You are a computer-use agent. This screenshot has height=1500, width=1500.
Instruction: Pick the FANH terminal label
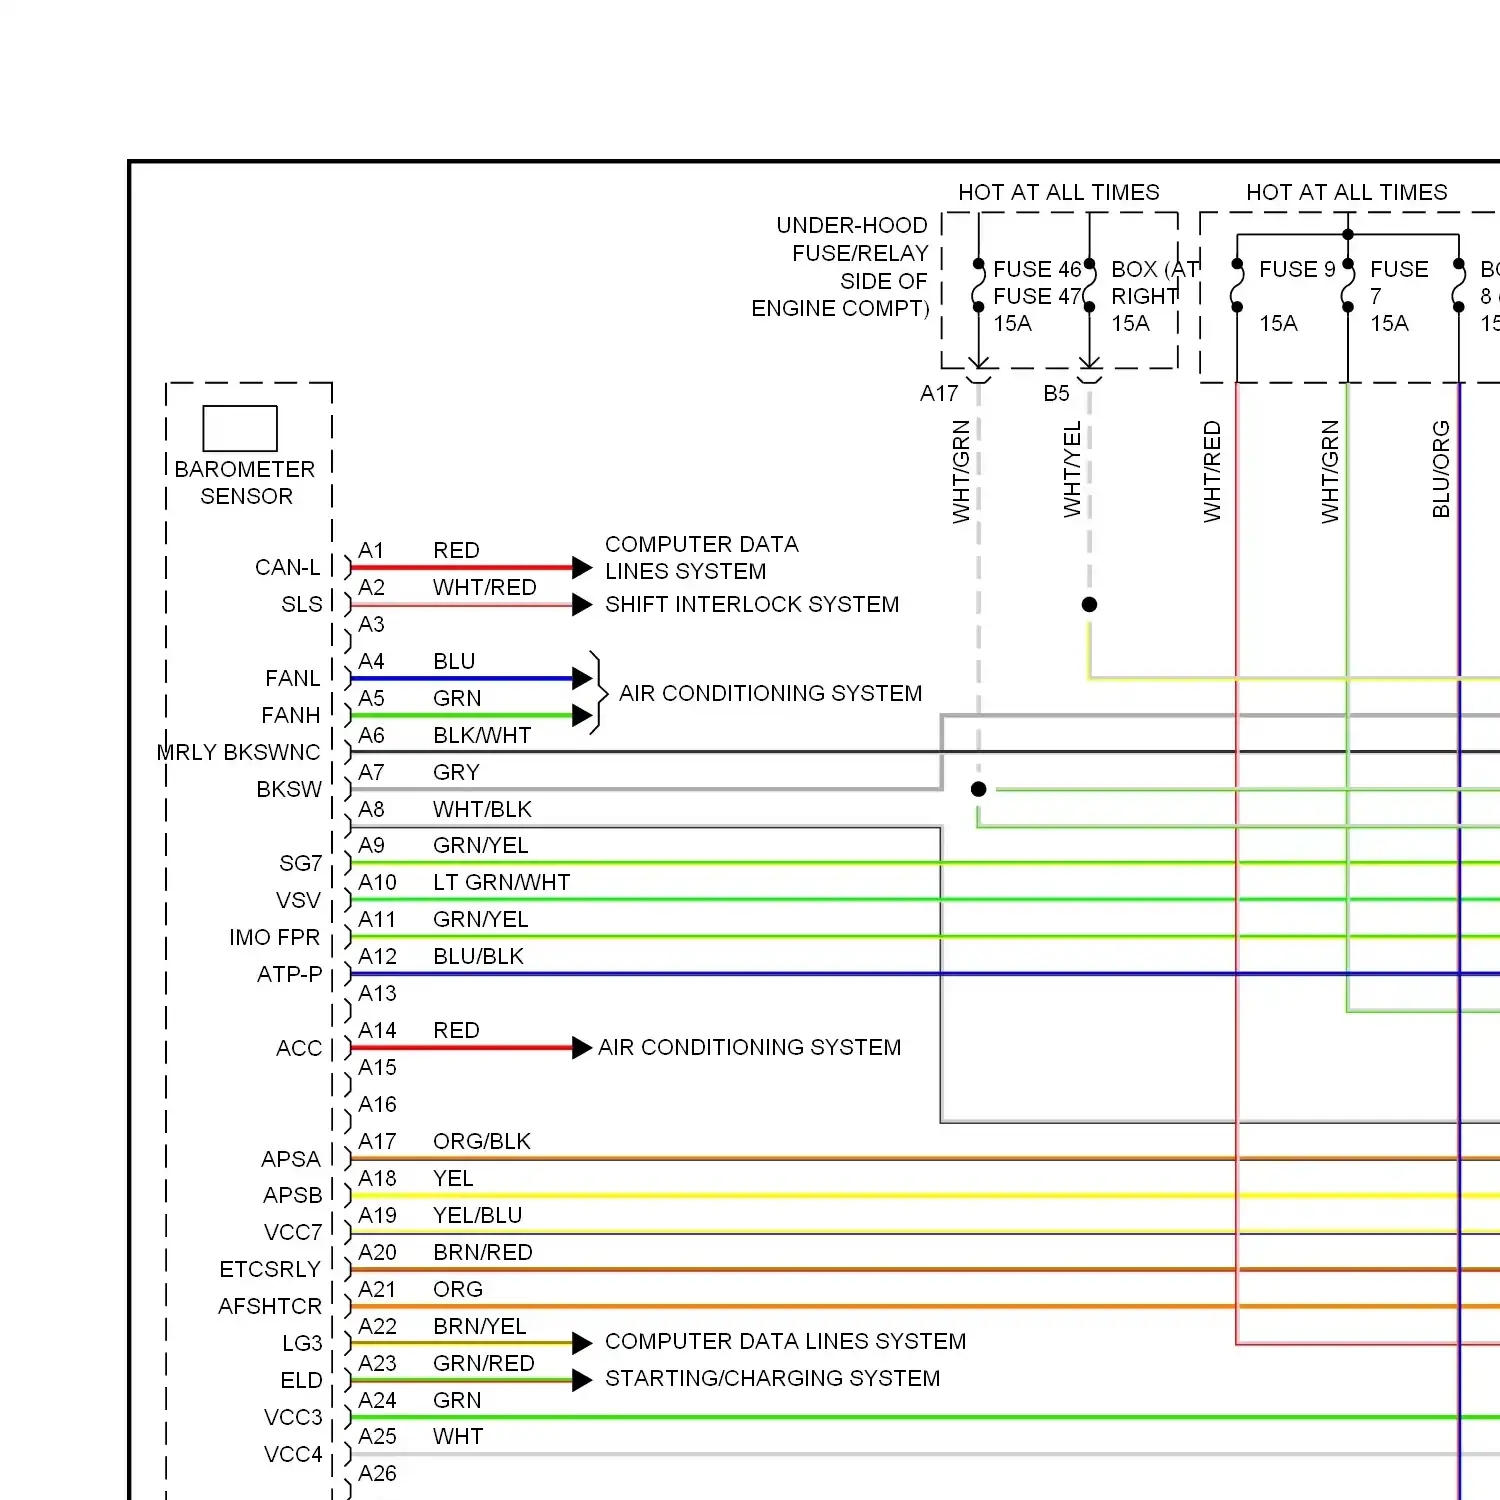[x=291, y=716]
